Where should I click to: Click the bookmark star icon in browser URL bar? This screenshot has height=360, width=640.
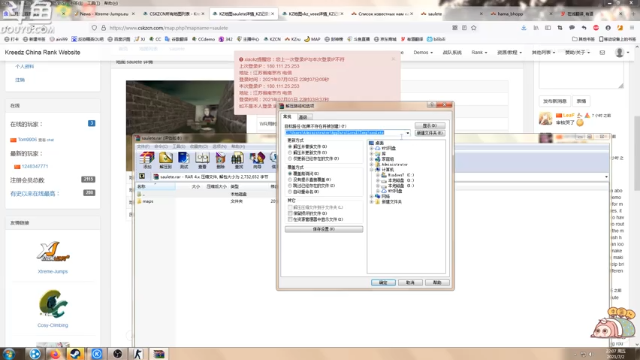[x=473, y=28]
